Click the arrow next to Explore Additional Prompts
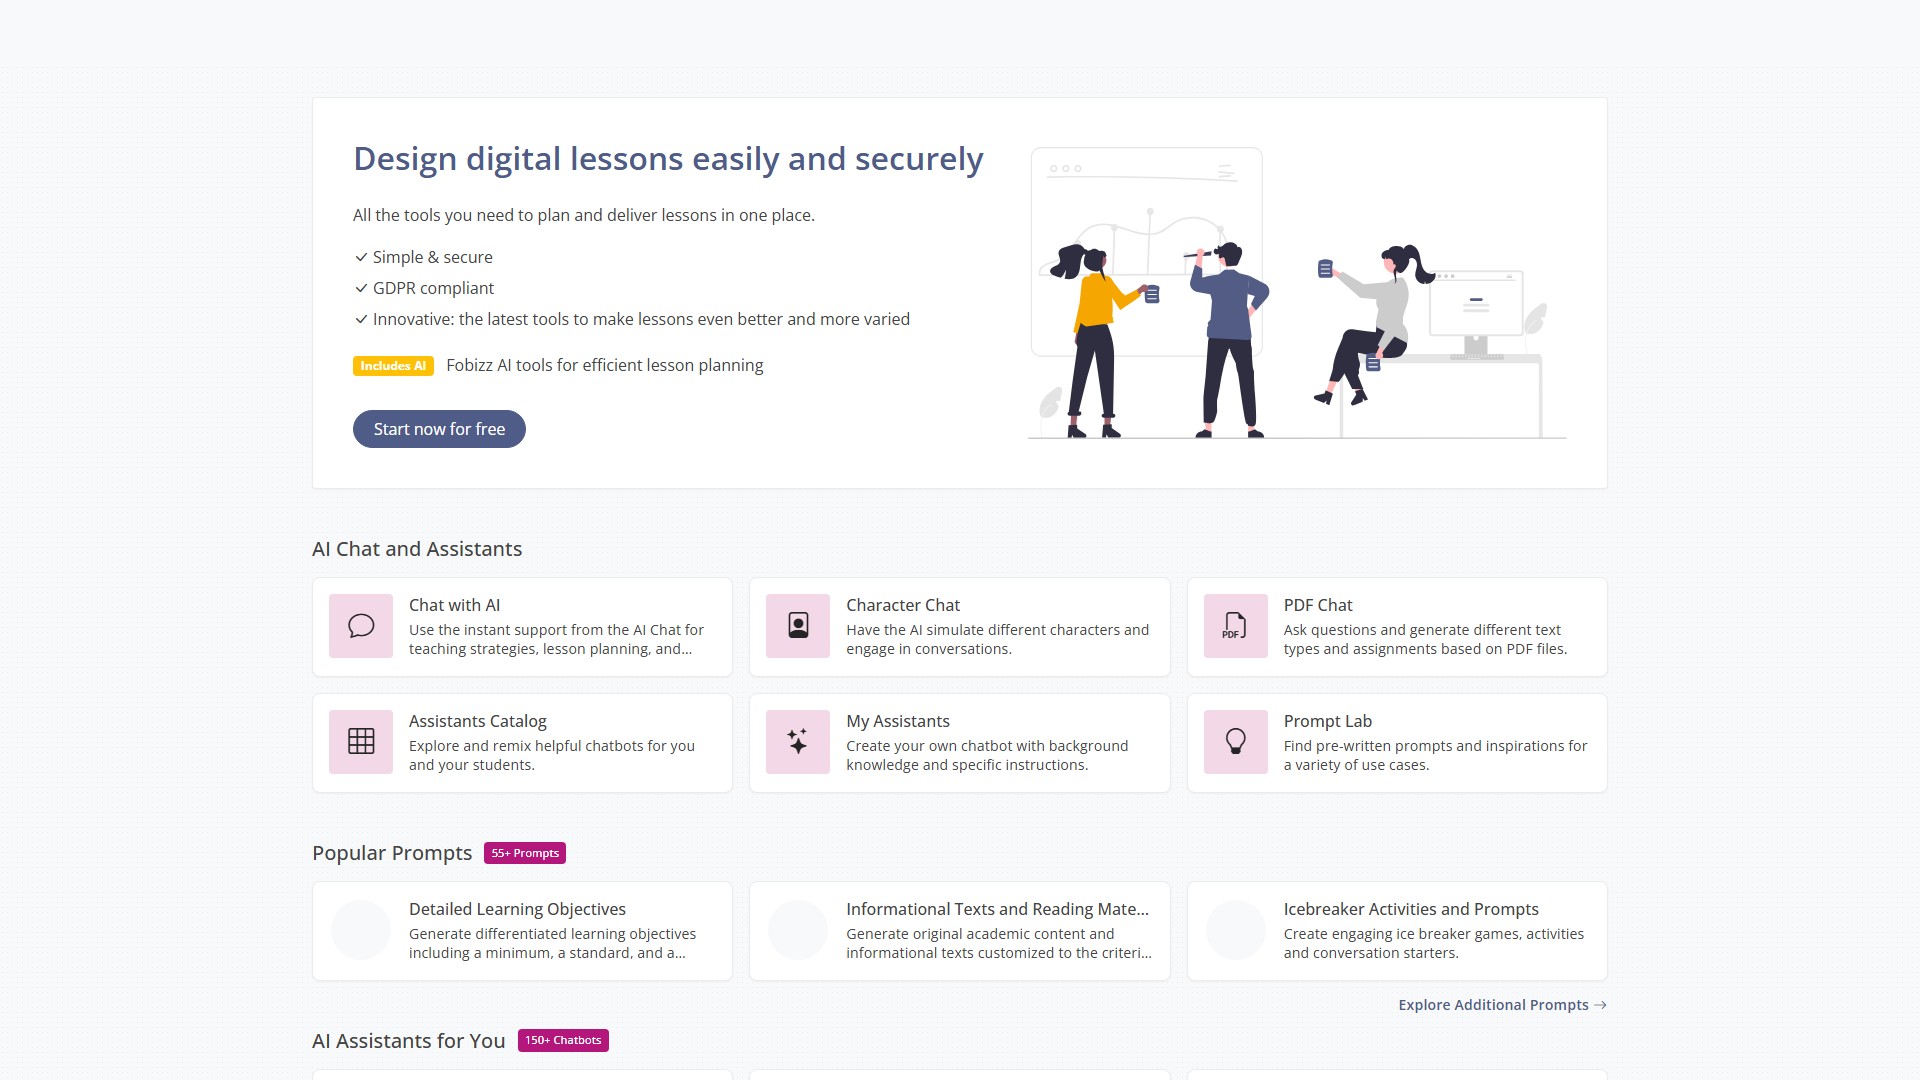Screen dimensions: 1920x1080 click(x=1600, y=1005)
